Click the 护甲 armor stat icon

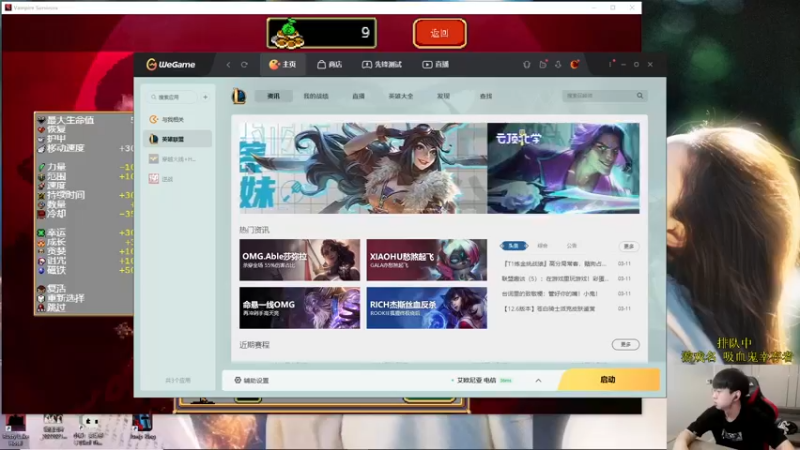click(41, 139)
